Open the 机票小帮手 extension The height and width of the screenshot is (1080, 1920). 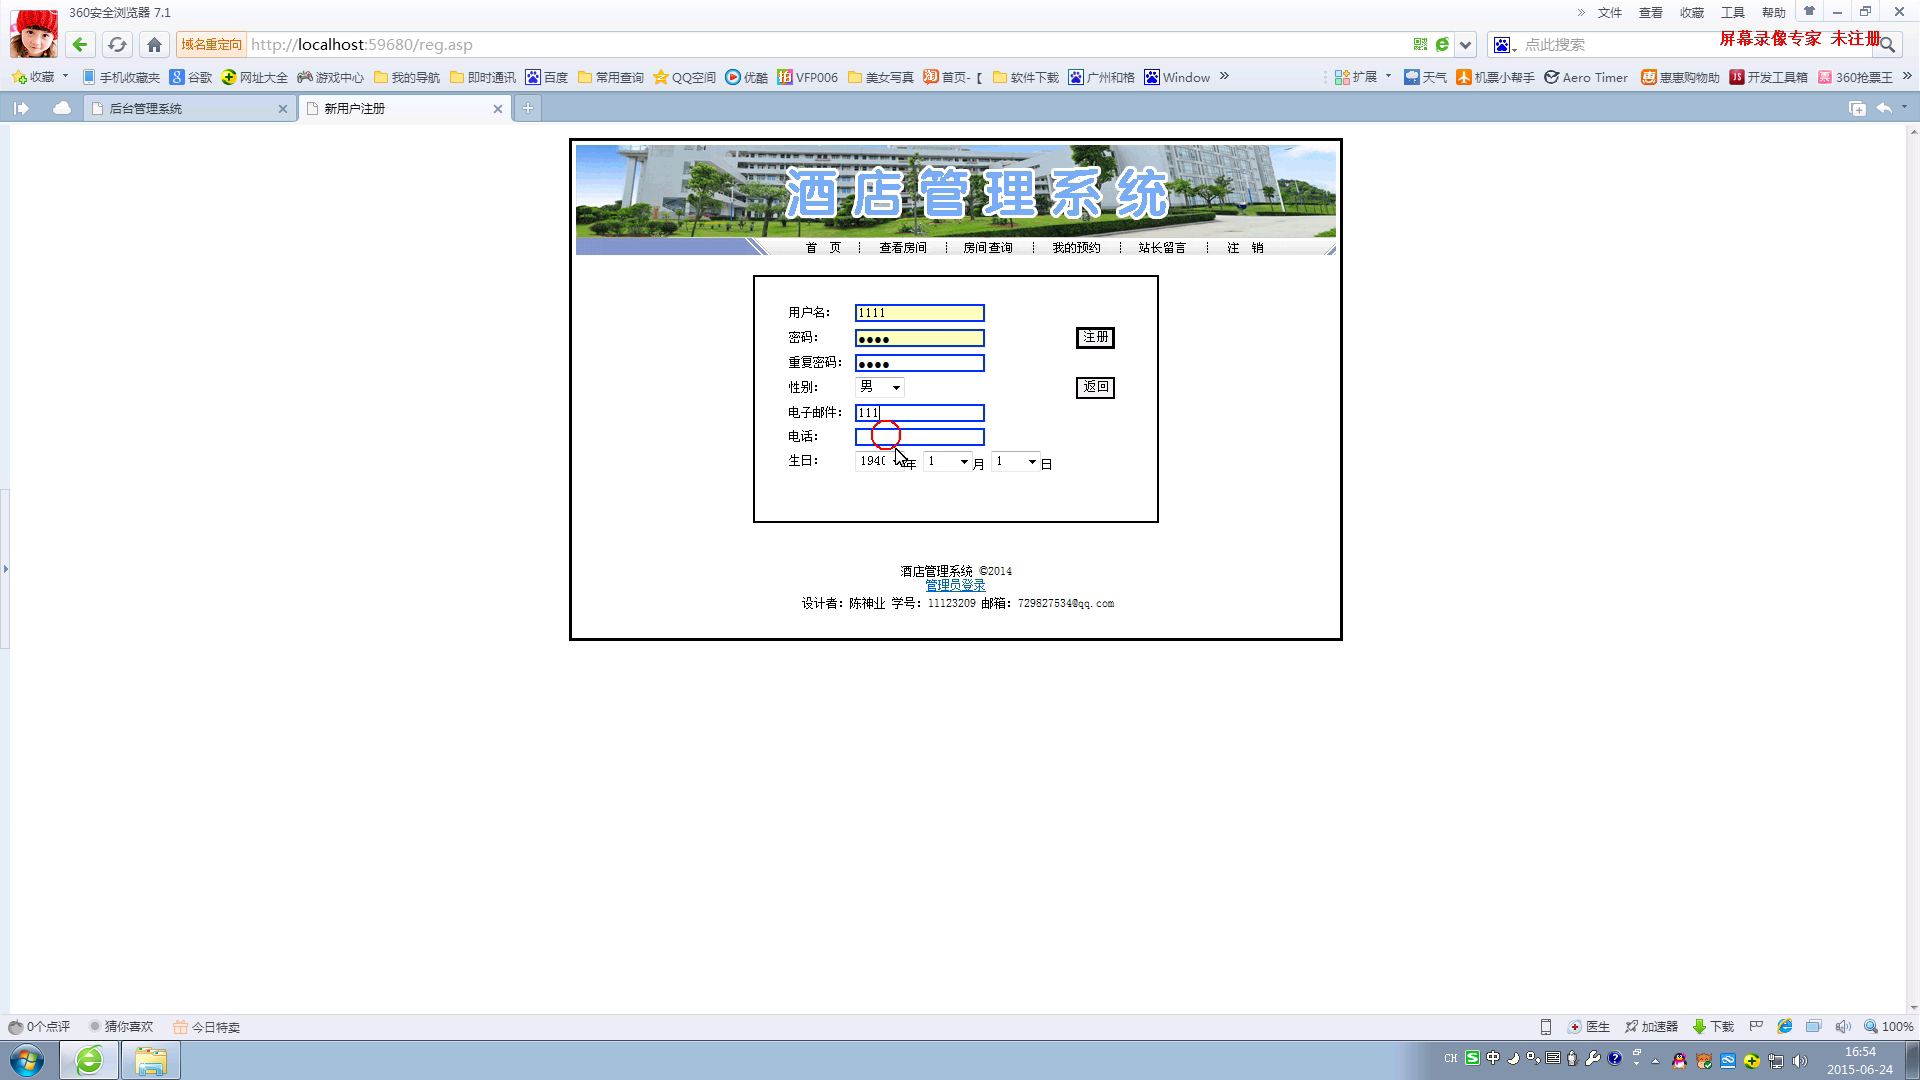point(1495,77)
